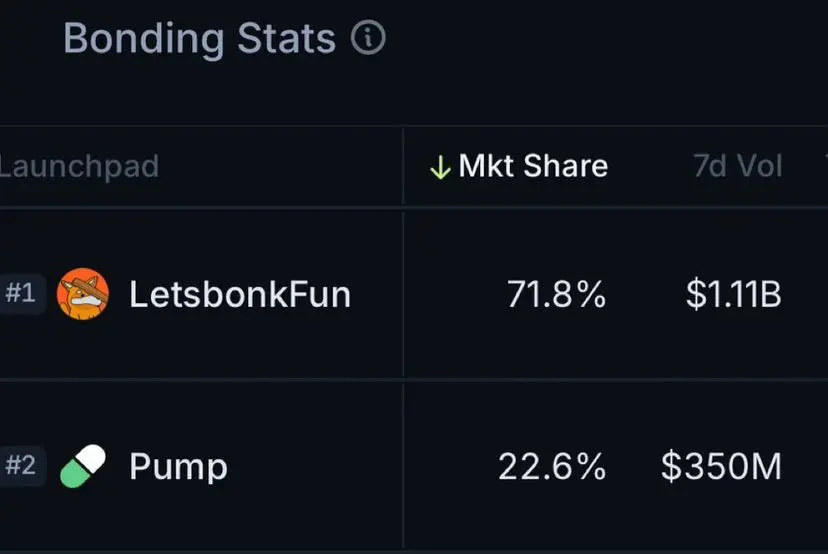Click the green sort arrow beside Mkt Share
This screenshot has width=828, height=554.
click(440, 167)
